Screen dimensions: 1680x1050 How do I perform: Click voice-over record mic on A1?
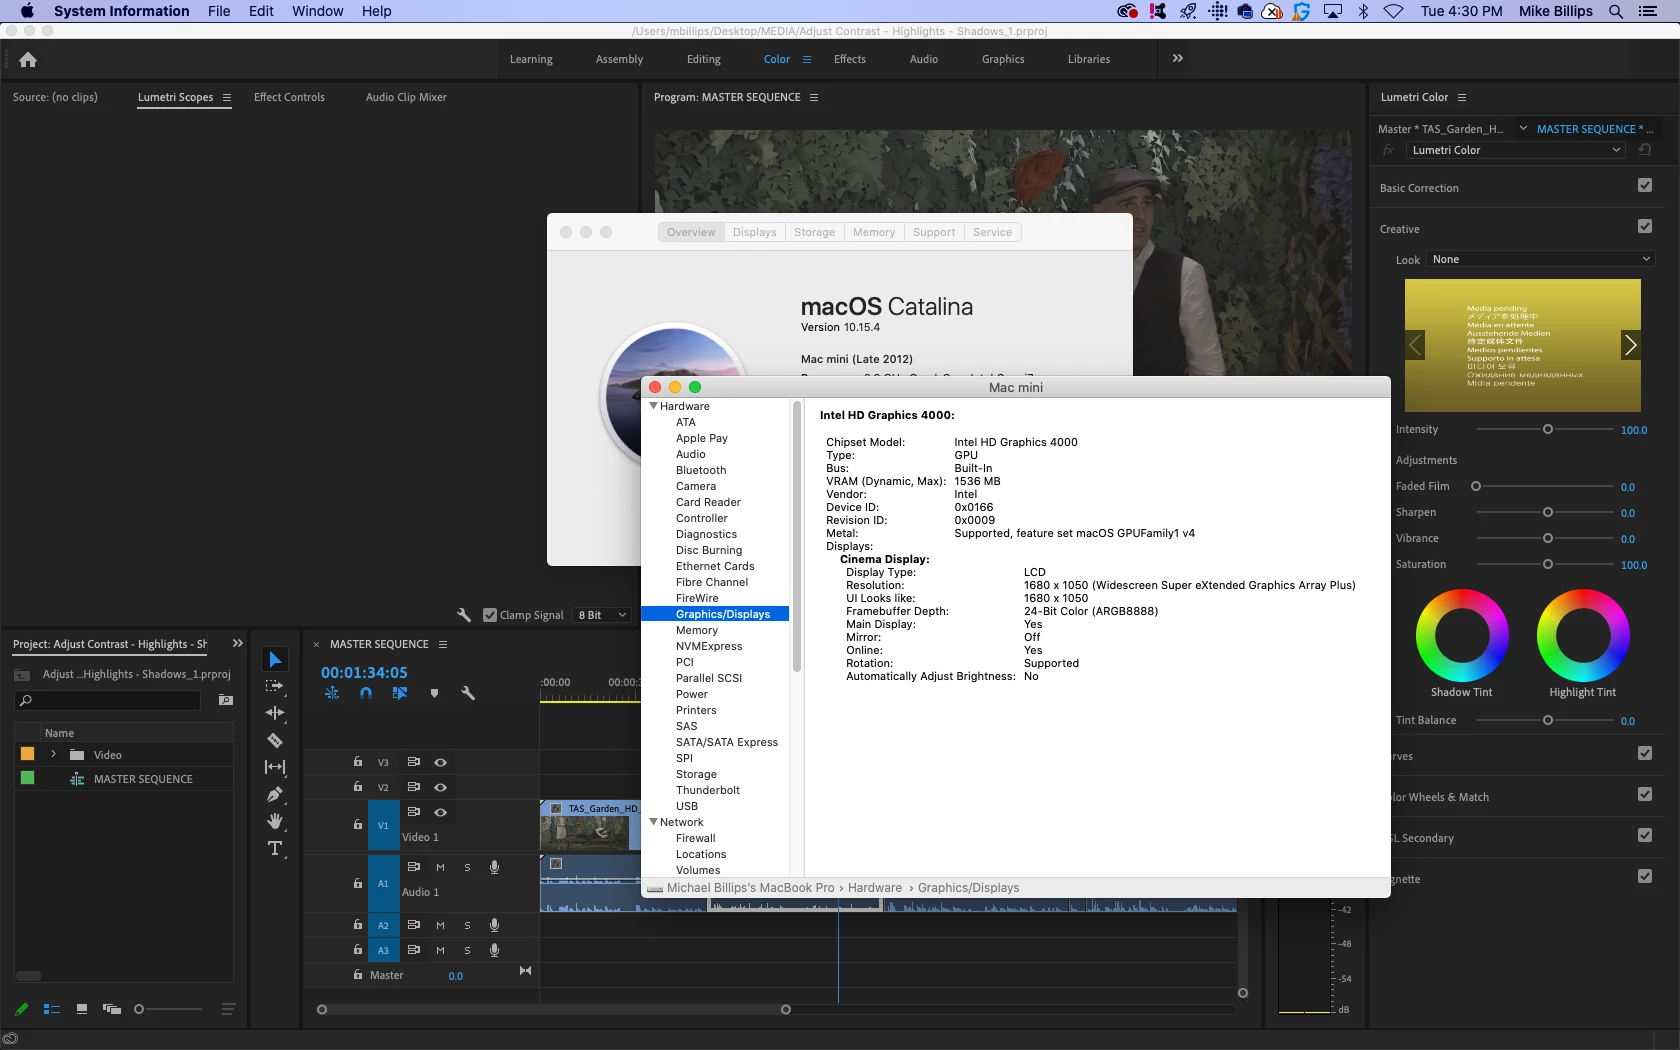click(x=494, y=867)
